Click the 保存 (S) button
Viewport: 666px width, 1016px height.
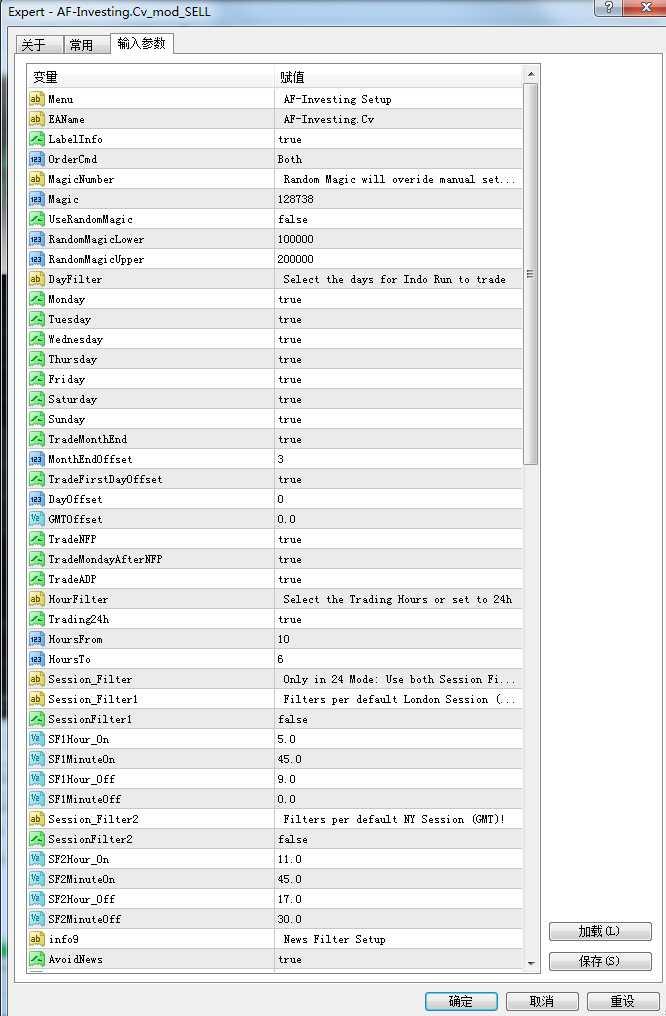[x=600, y=961]
